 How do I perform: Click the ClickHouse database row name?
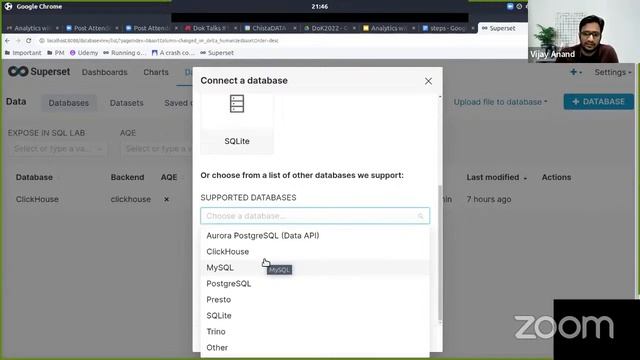point(37,199)
